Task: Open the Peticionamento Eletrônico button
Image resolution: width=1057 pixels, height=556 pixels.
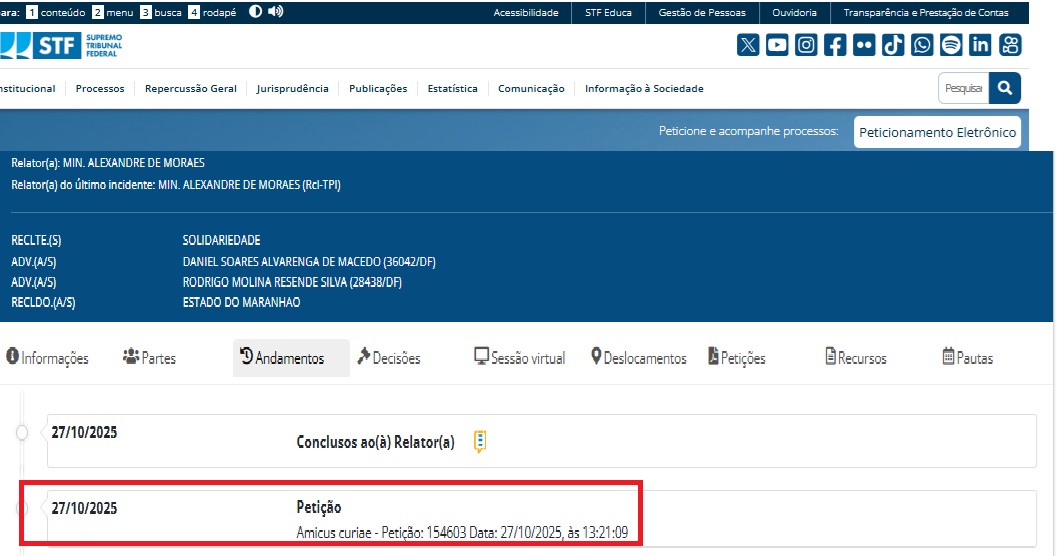Action: coord(937,132)
